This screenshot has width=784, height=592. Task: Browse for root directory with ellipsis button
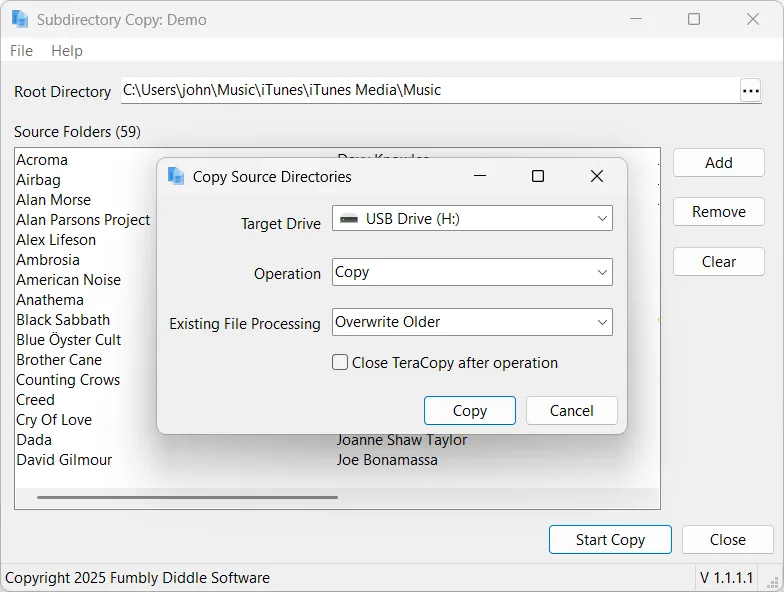click(750, 90)
